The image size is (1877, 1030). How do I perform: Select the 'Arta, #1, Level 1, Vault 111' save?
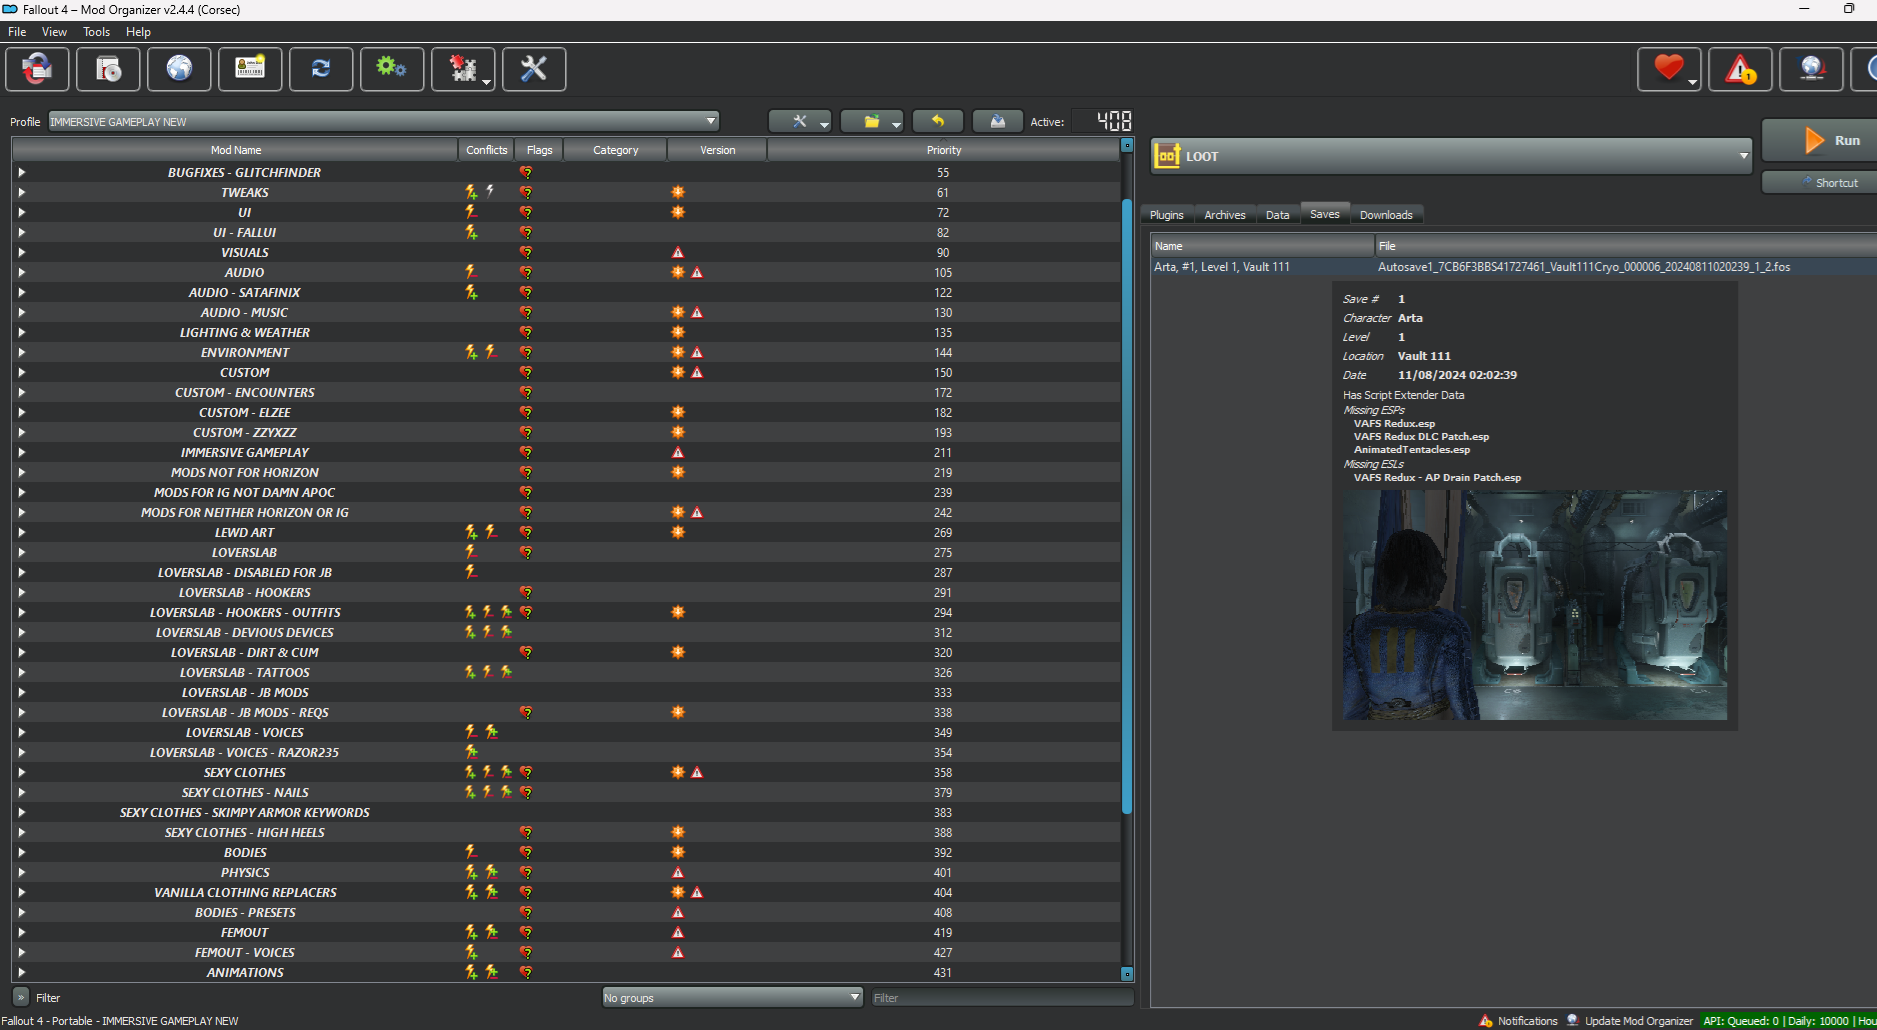click(x=1514, y=267)
